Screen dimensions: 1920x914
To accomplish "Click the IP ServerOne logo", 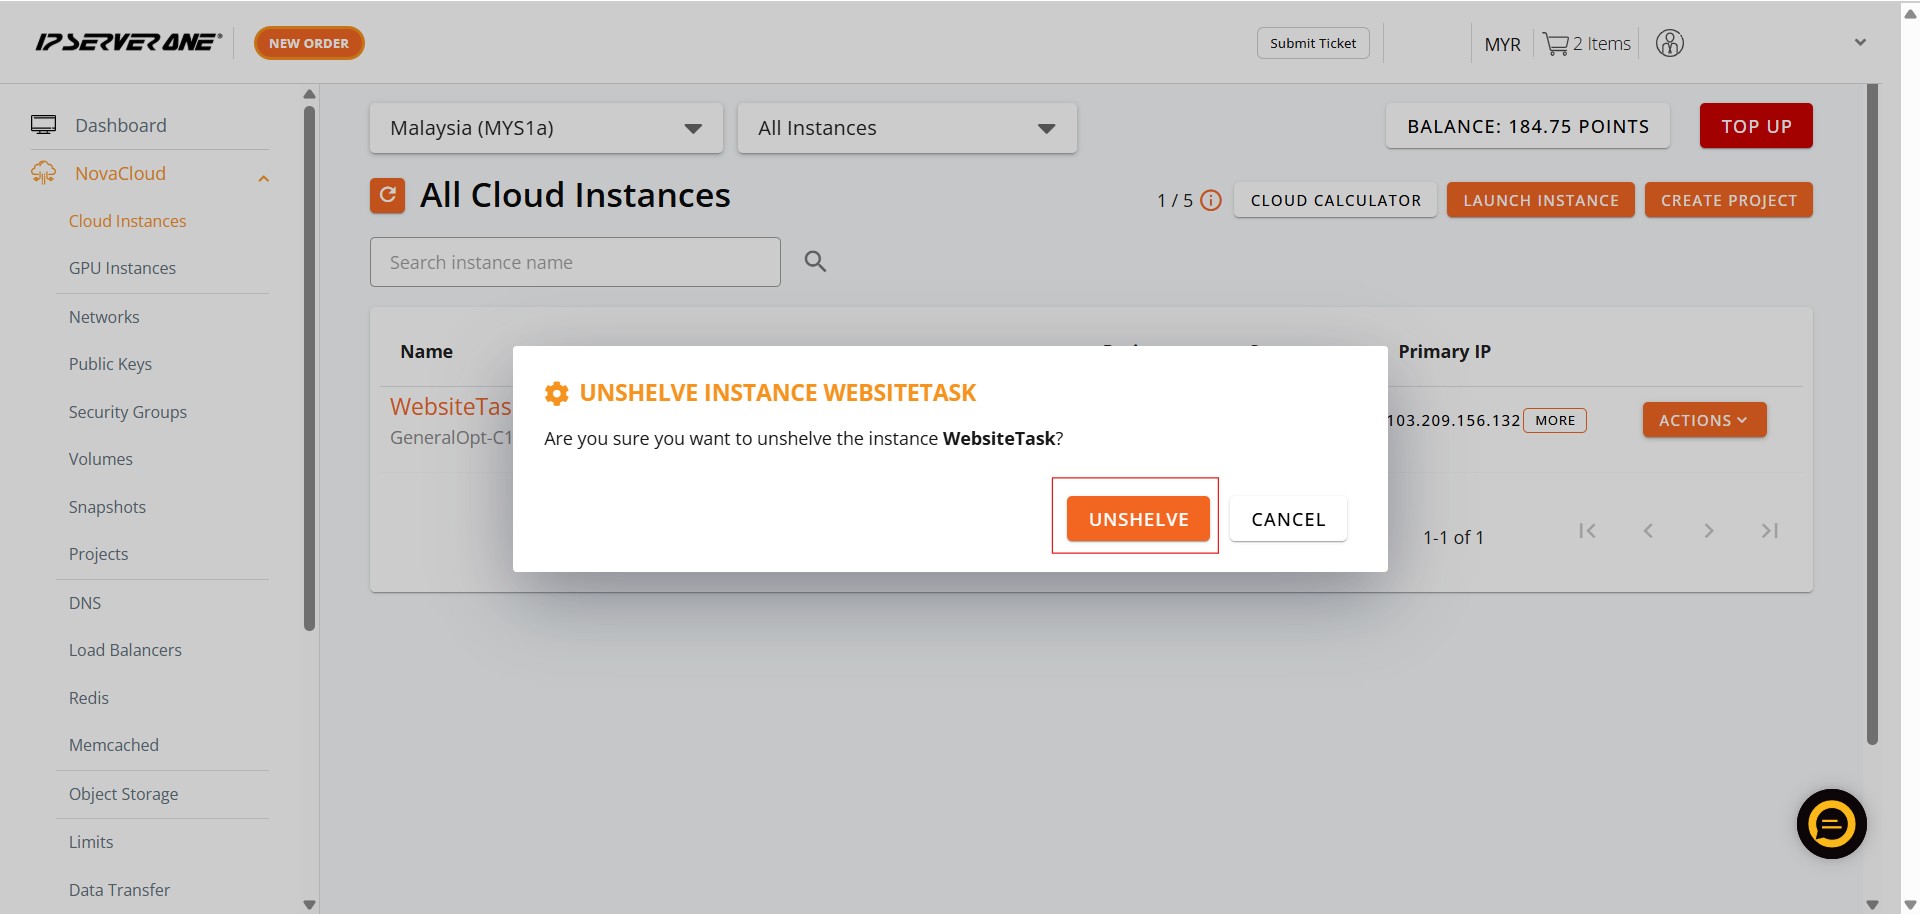I will 129,42.
